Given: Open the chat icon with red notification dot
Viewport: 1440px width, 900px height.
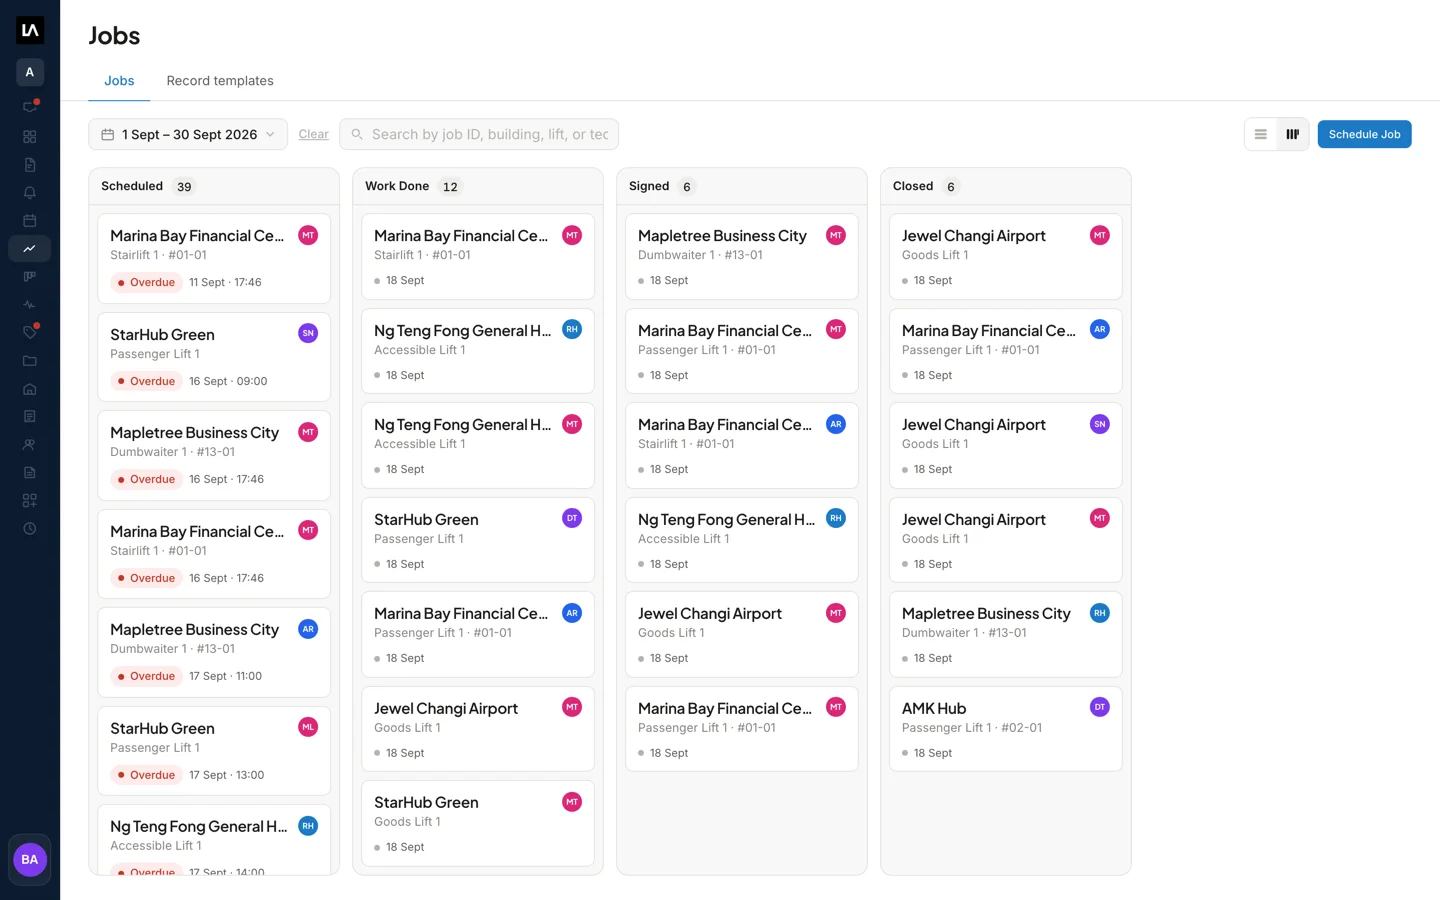Looking at the screenshot, I should [30, 107].
